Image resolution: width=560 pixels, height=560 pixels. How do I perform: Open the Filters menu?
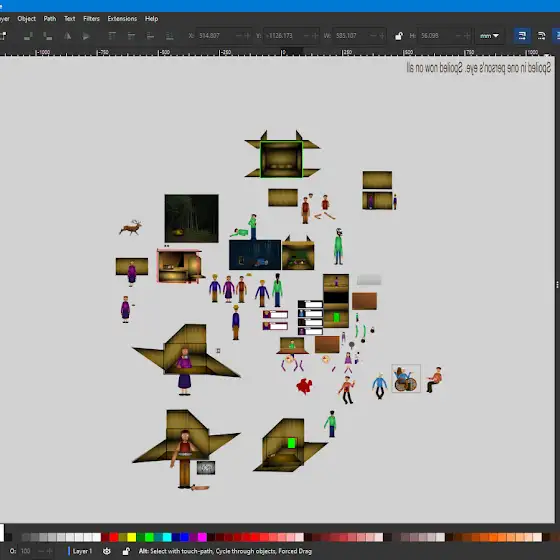(x=91, y=19)
